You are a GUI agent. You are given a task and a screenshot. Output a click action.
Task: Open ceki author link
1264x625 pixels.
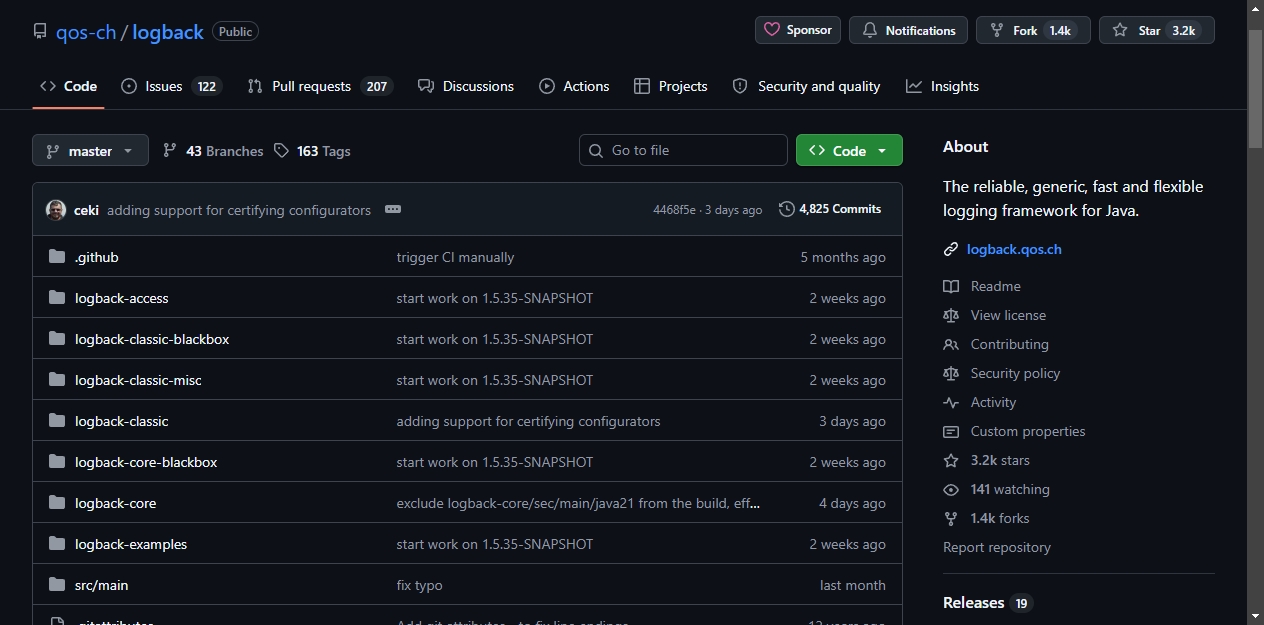[x=86, y=210]
